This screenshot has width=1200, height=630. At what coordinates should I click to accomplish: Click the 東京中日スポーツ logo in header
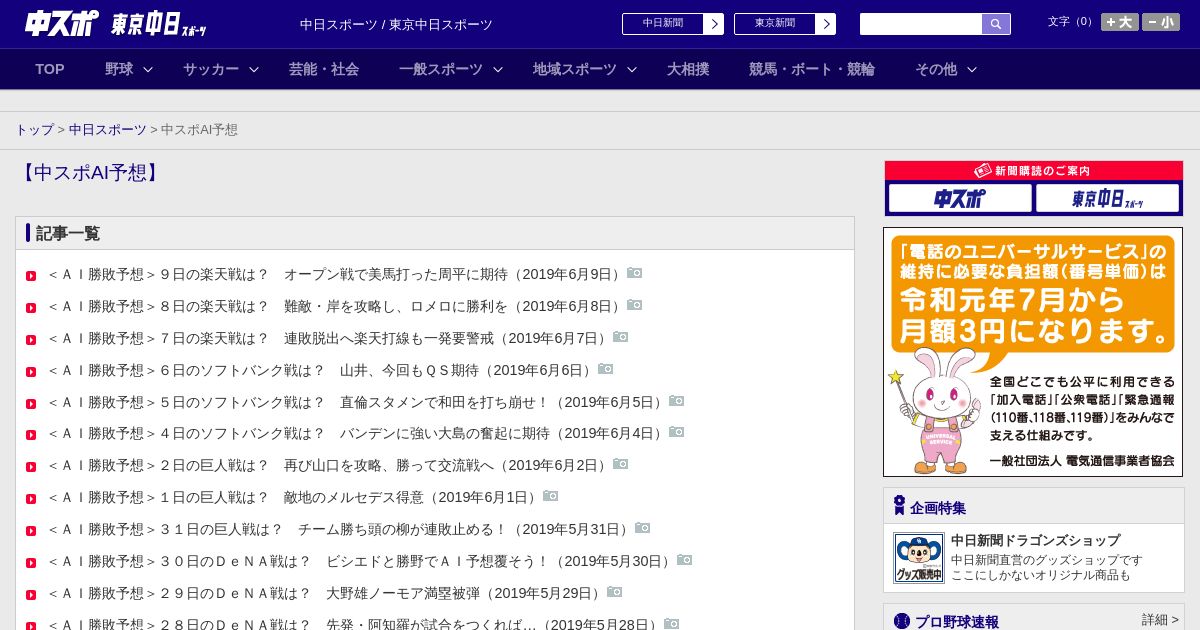pos(159,24)
